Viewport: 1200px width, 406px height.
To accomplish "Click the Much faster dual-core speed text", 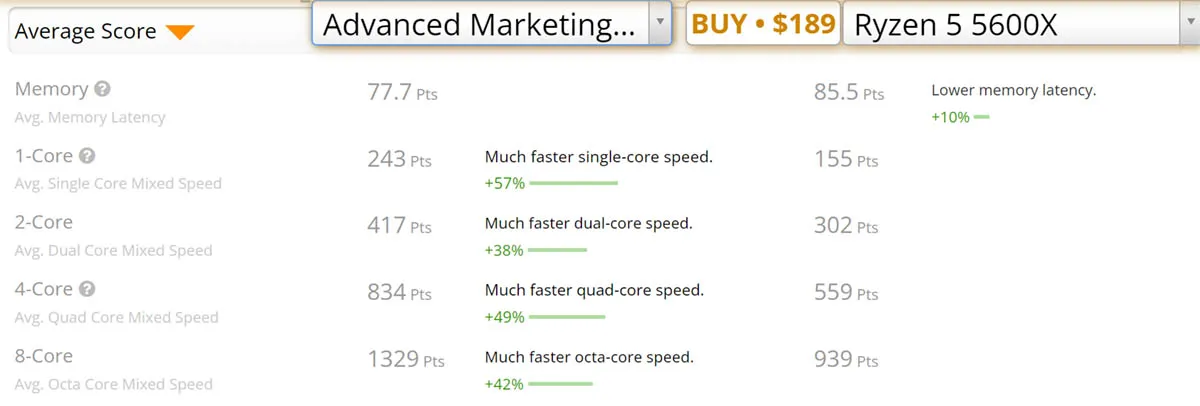I will point(589,223).
